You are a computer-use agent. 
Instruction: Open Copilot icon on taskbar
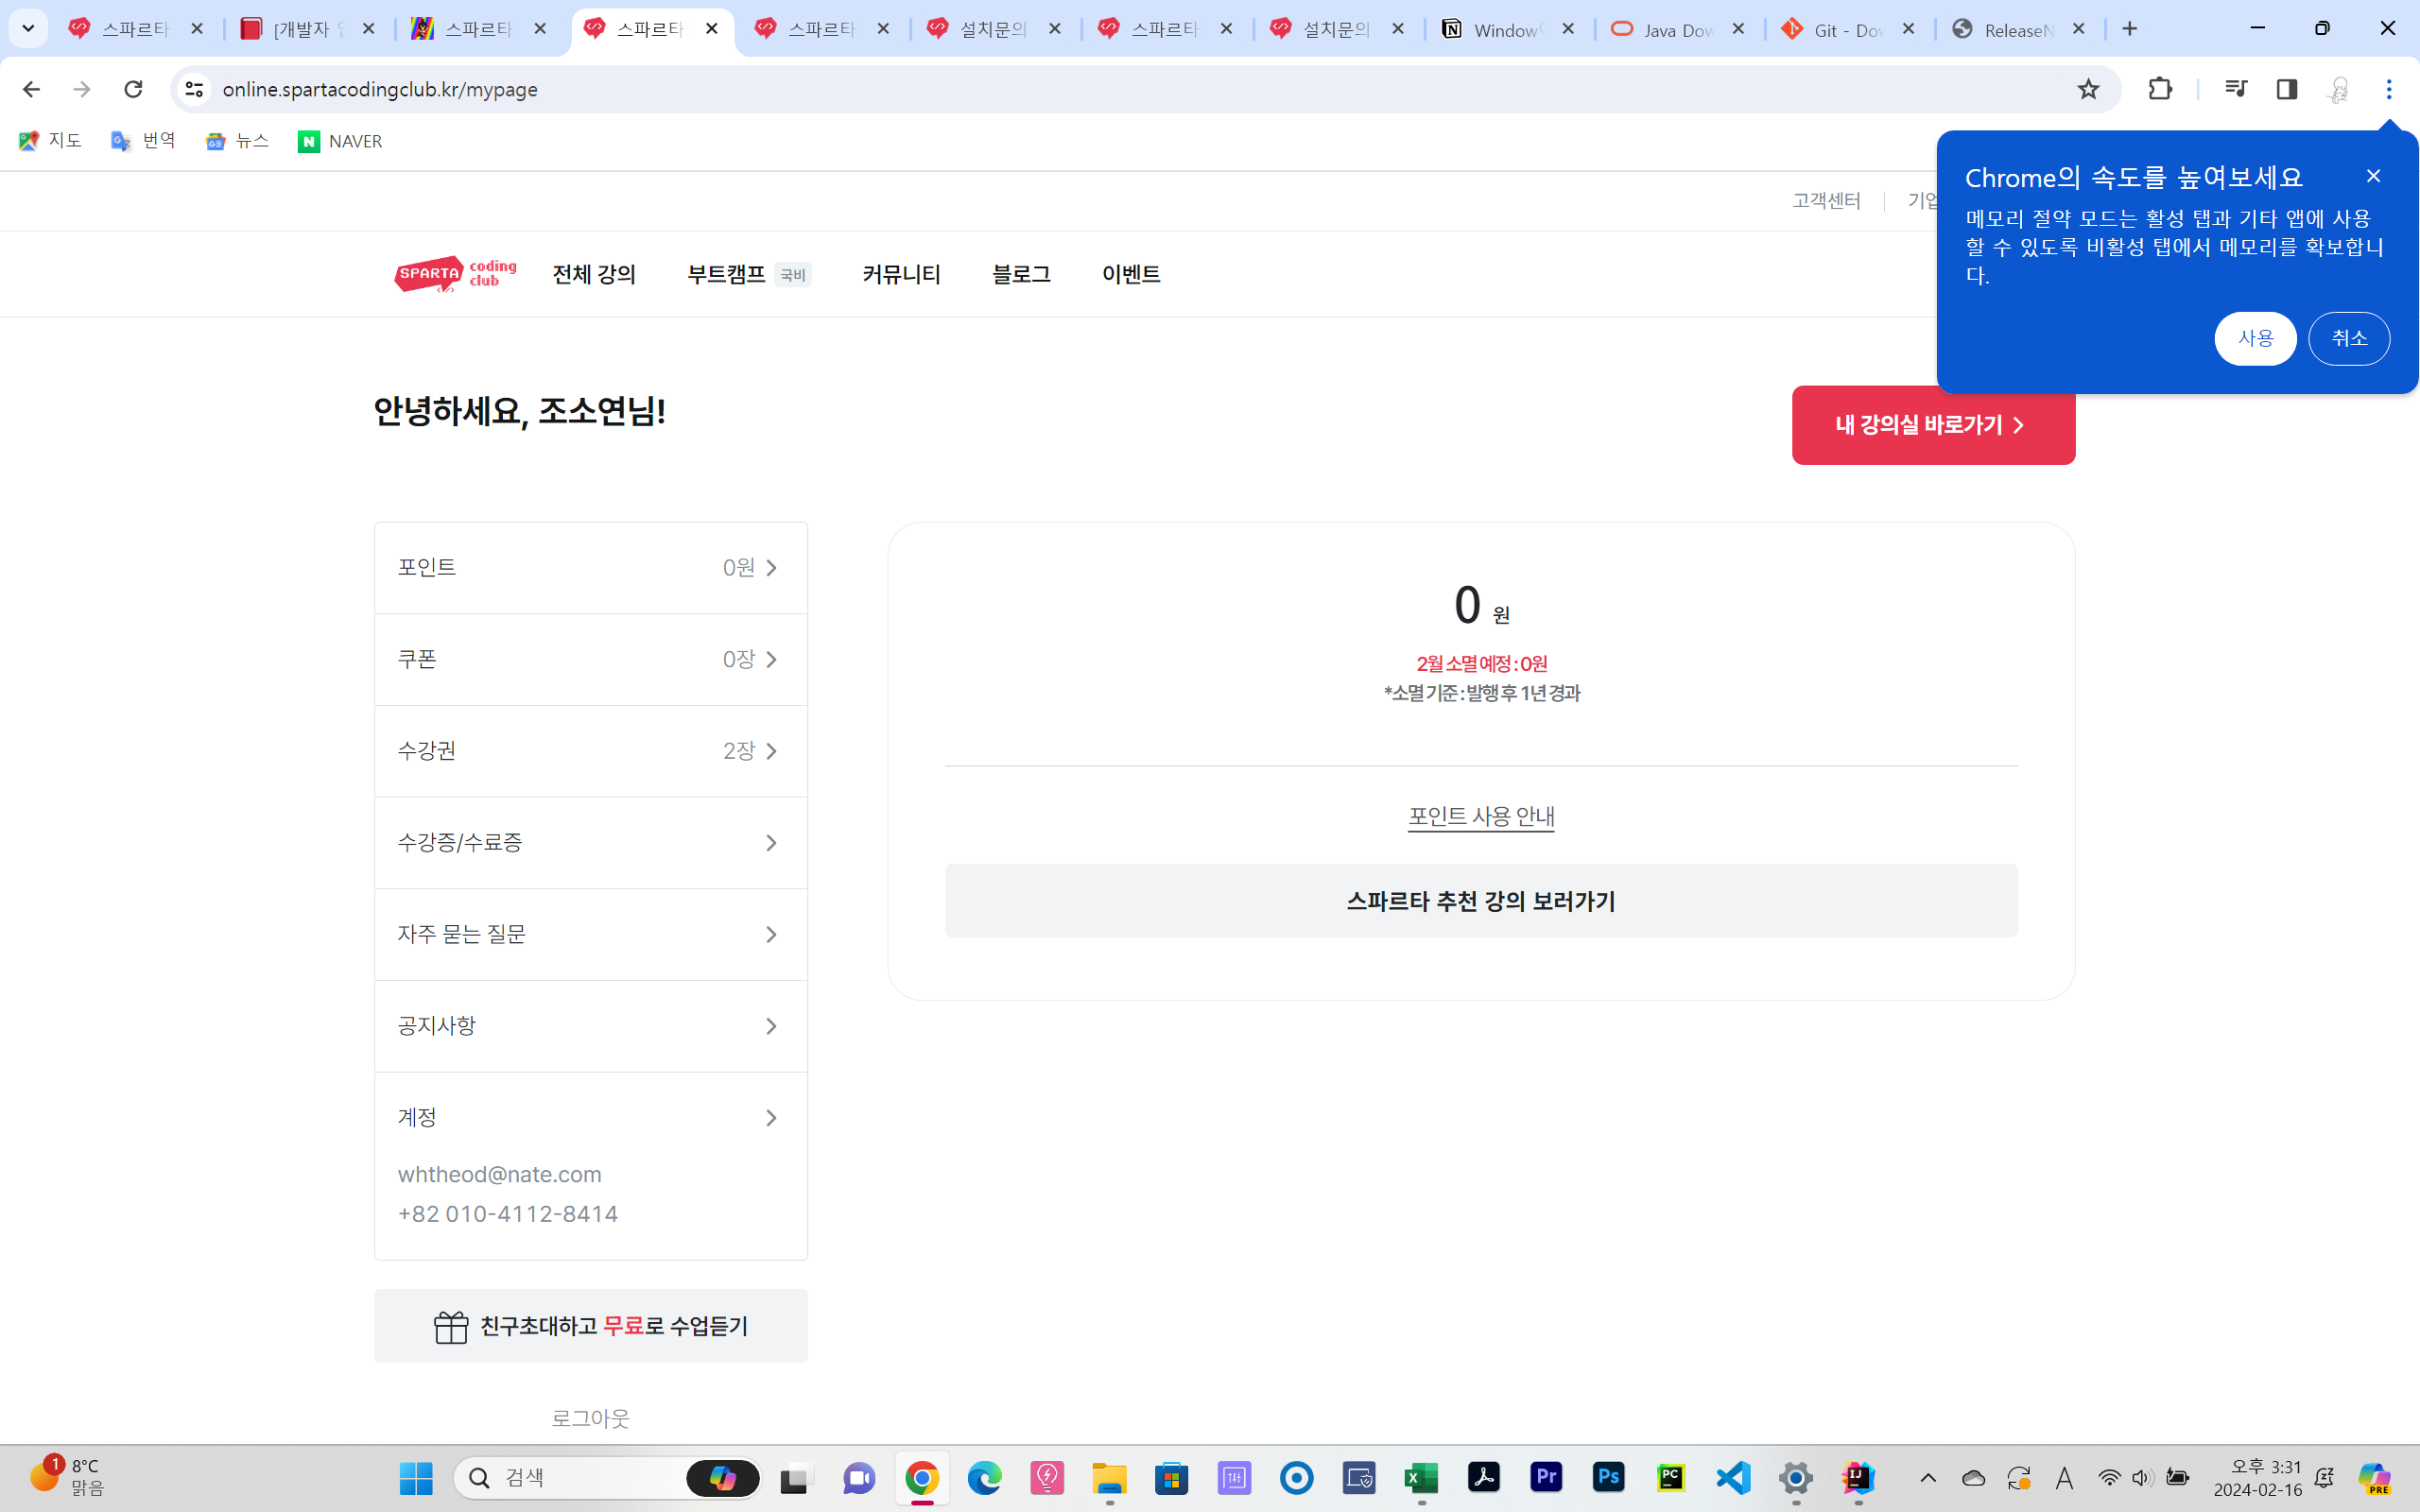(x=2374, y=1478)
